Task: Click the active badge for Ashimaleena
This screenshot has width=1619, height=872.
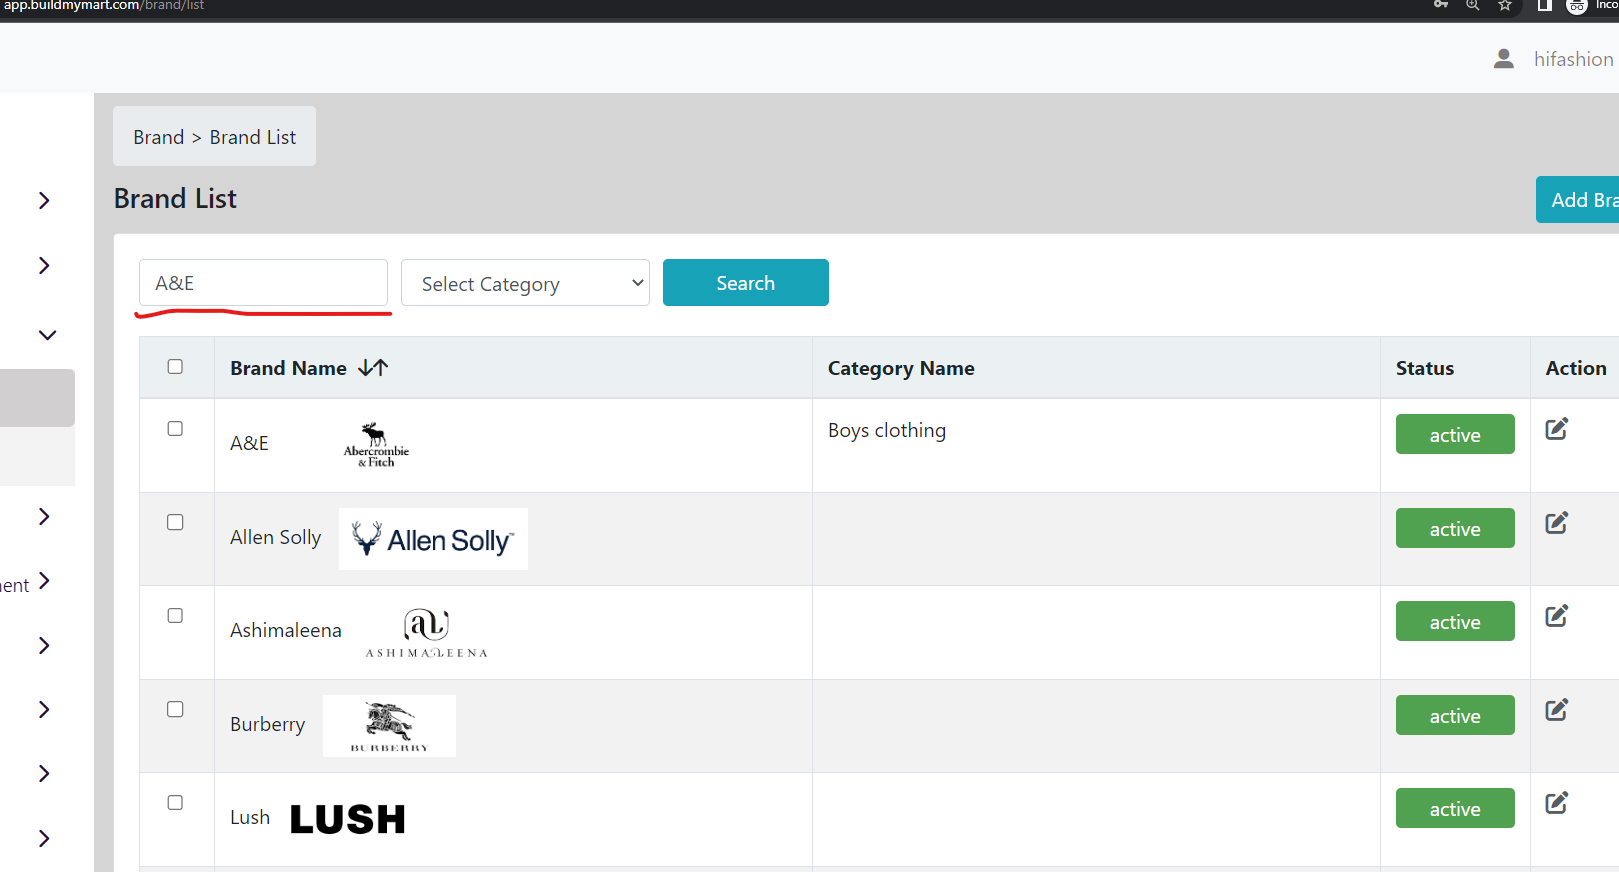Action: (x=1455, y=621)
